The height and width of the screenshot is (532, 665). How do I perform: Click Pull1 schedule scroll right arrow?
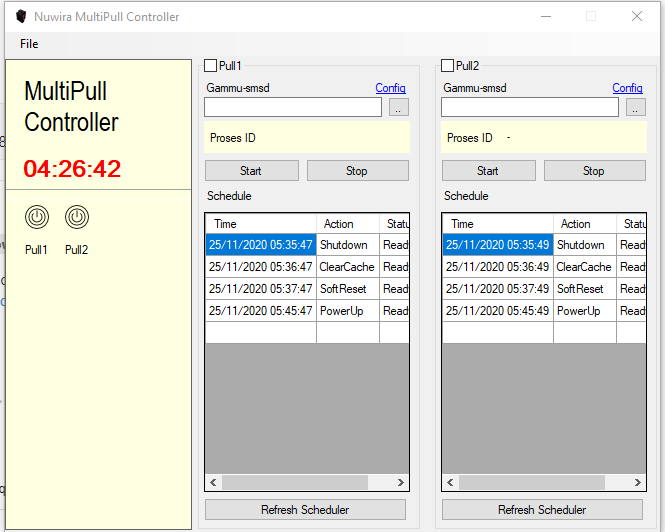coord(401,482)
